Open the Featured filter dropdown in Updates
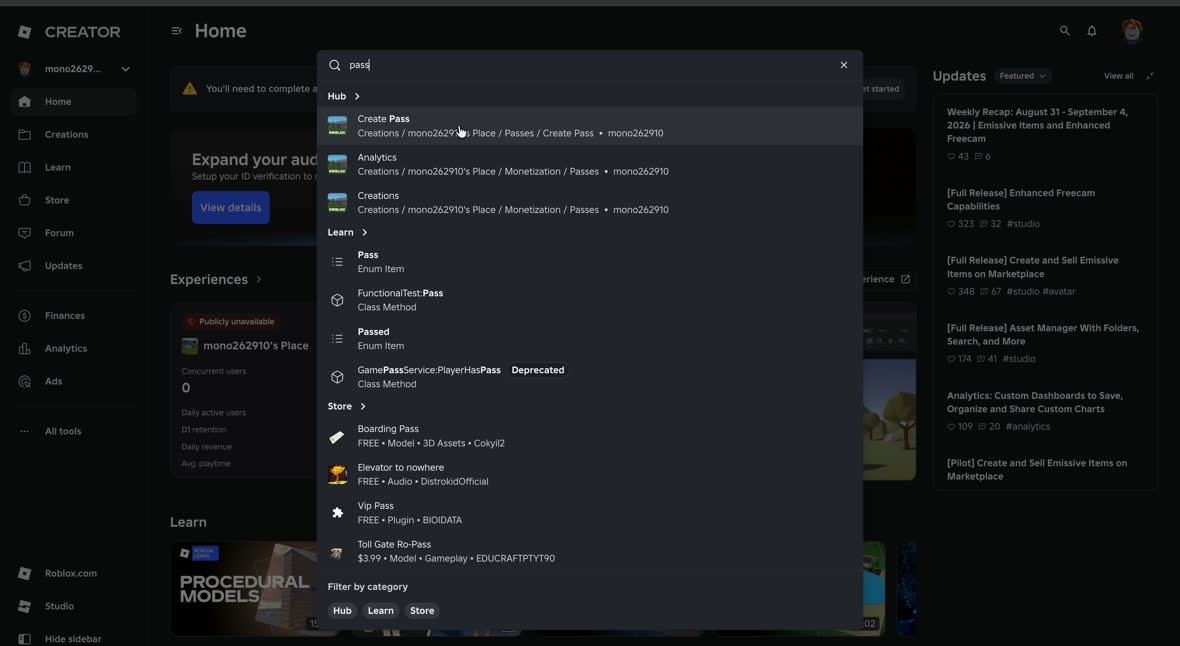The image size is (1180, 646). 1022,76
